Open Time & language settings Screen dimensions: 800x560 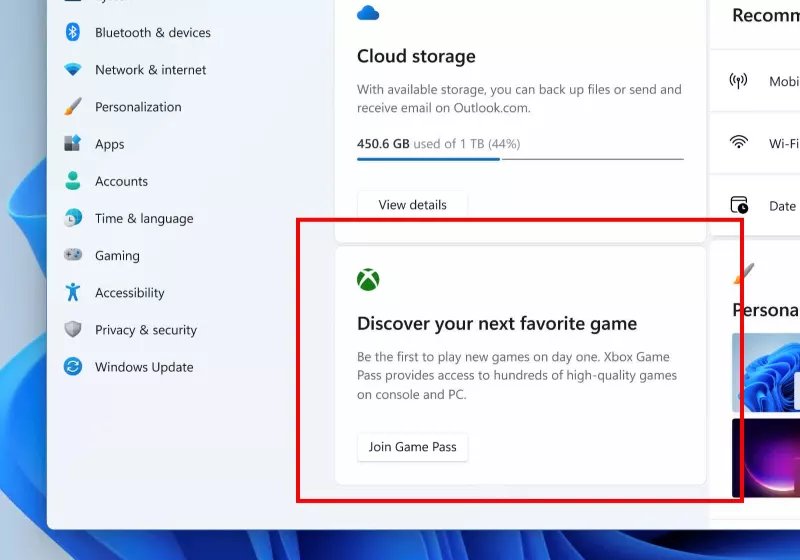144,218
